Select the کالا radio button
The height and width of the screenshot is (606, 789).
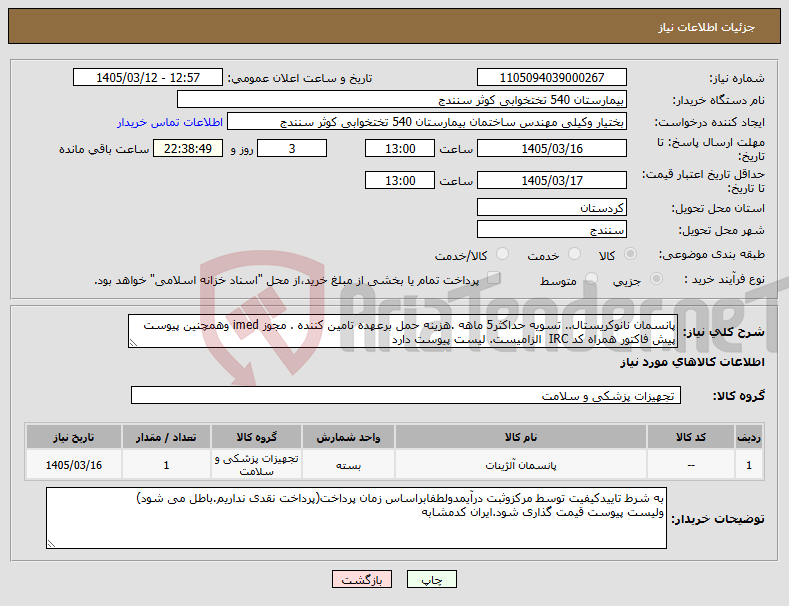pos(630,254)
